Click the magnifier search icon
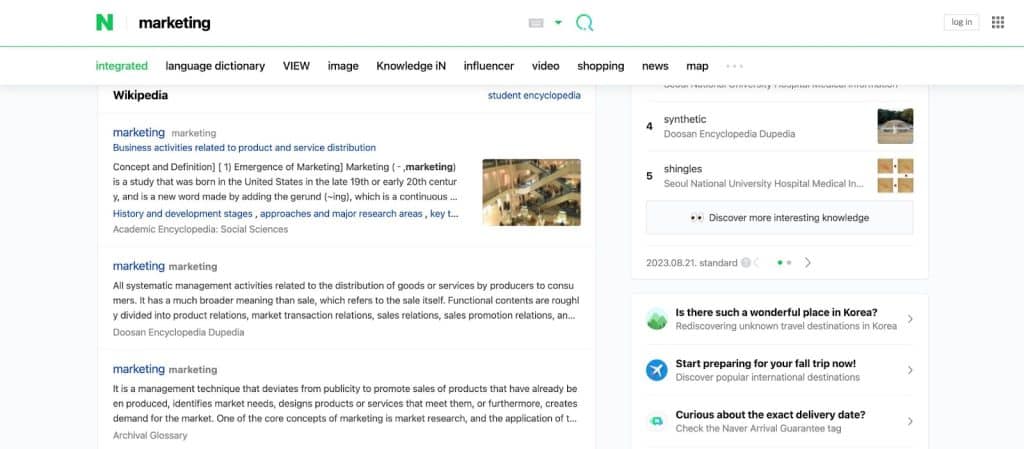Image resolution: width=1024 pixels, height=449 pixels. 585,23
